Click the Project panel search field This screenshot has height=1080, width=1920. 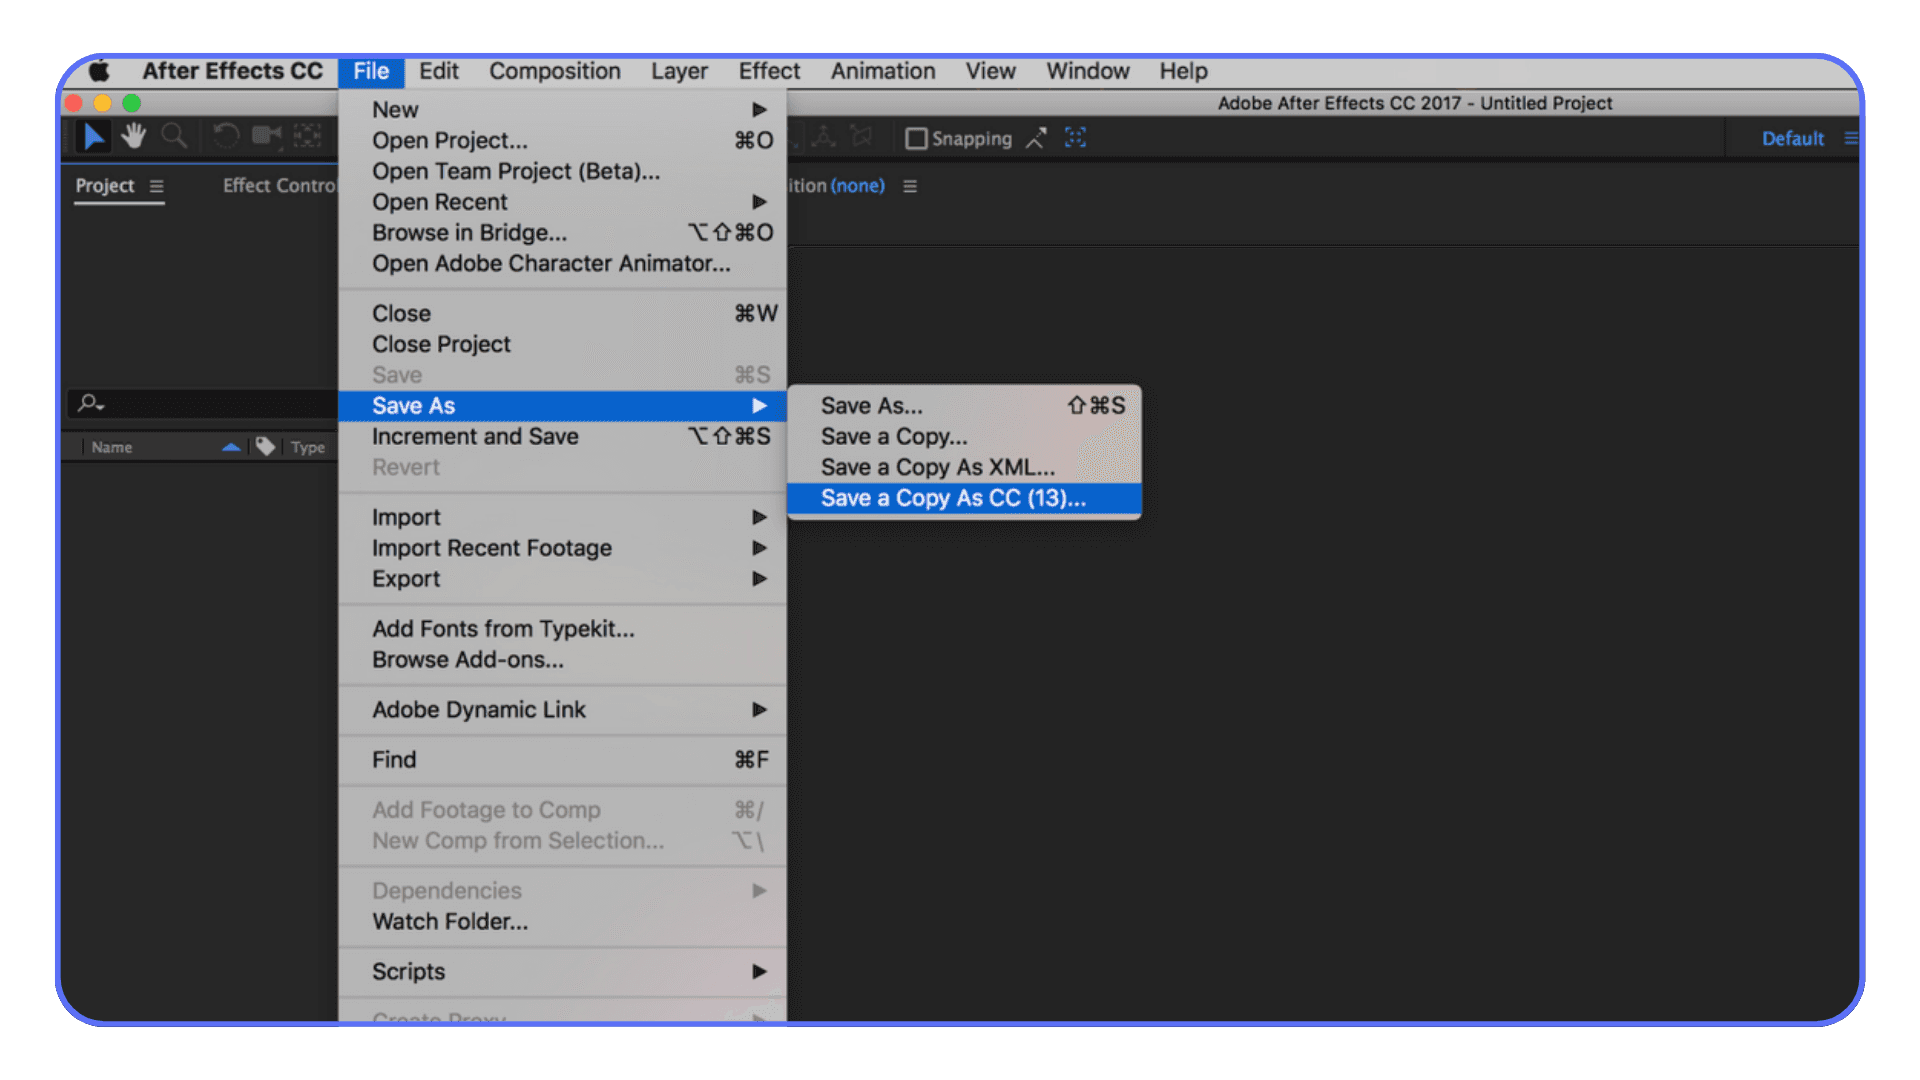(x=200, y=404)
